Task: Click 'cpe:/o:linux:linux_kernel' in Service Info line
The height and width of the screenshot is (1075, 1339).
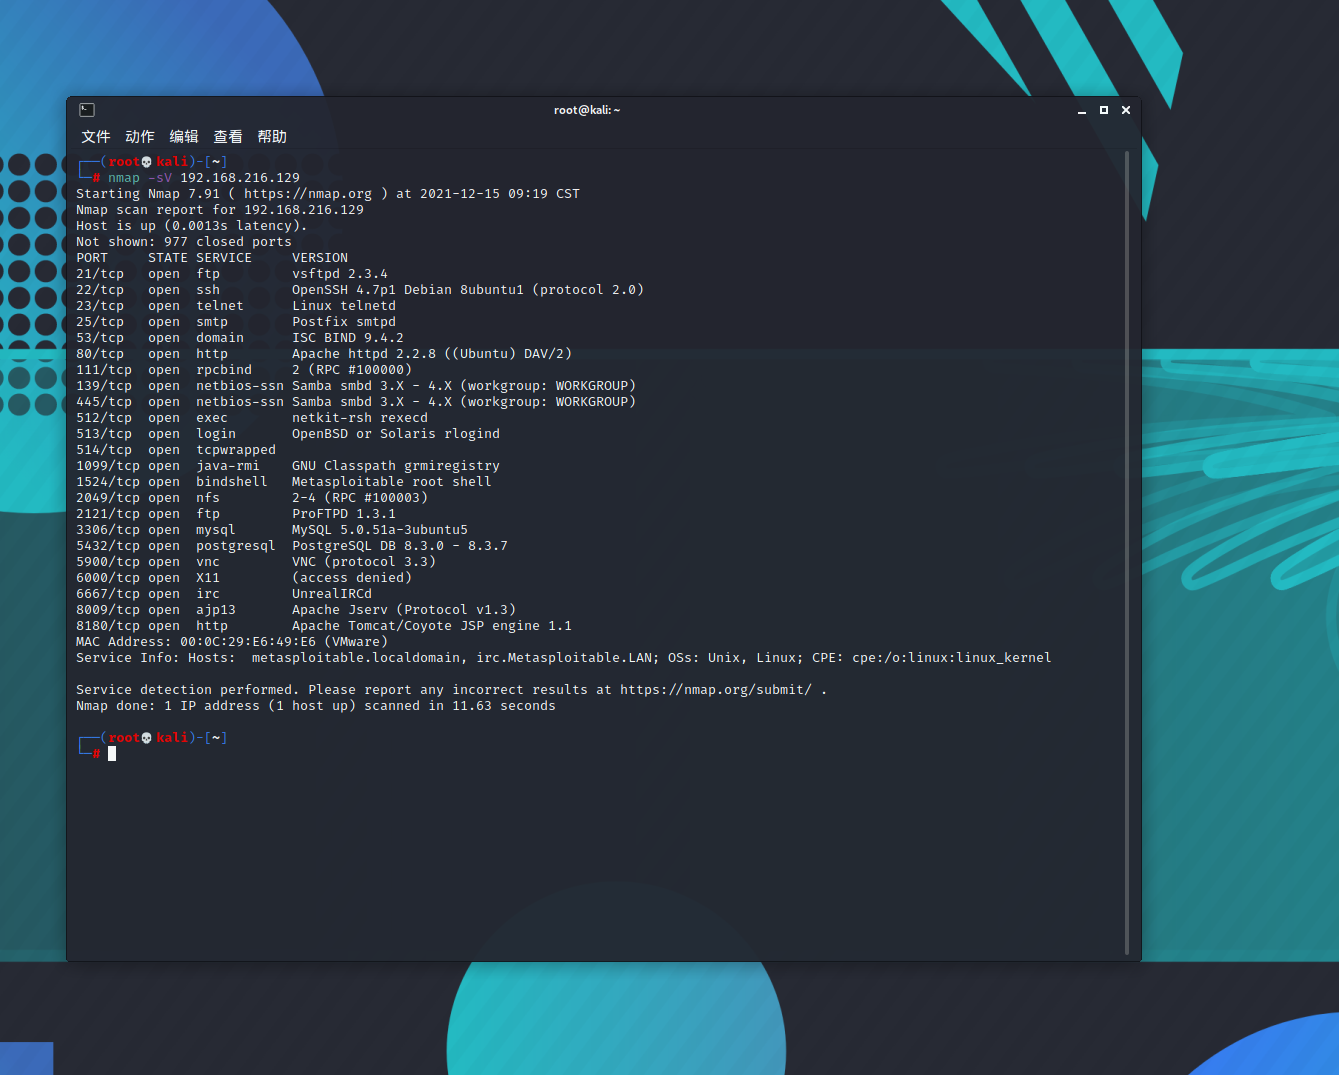Action: coord(952,658)
